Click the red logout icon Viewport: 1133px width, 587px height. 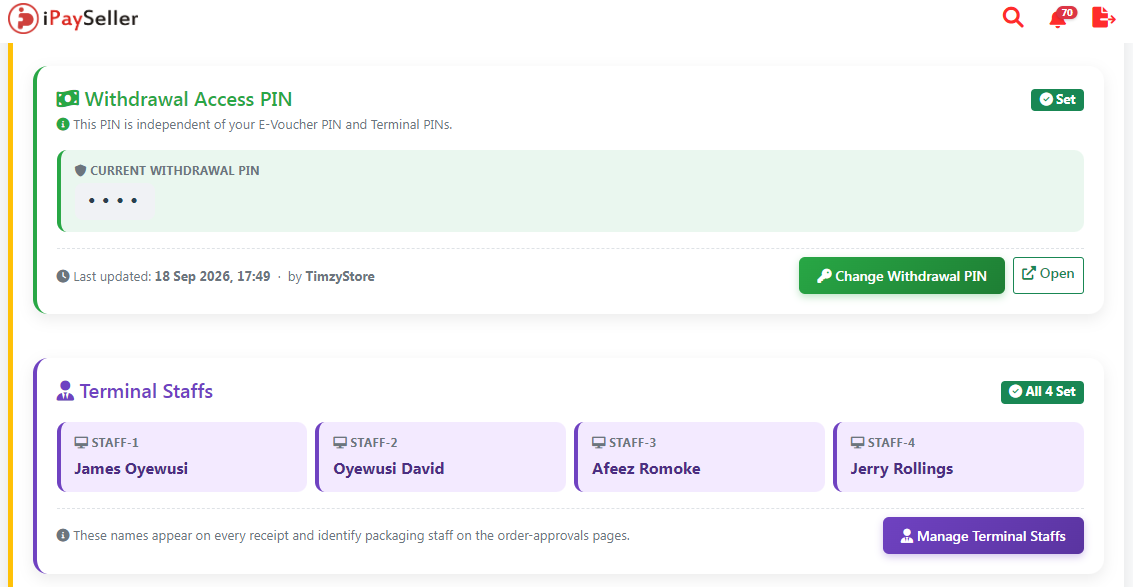point(1103,17)
